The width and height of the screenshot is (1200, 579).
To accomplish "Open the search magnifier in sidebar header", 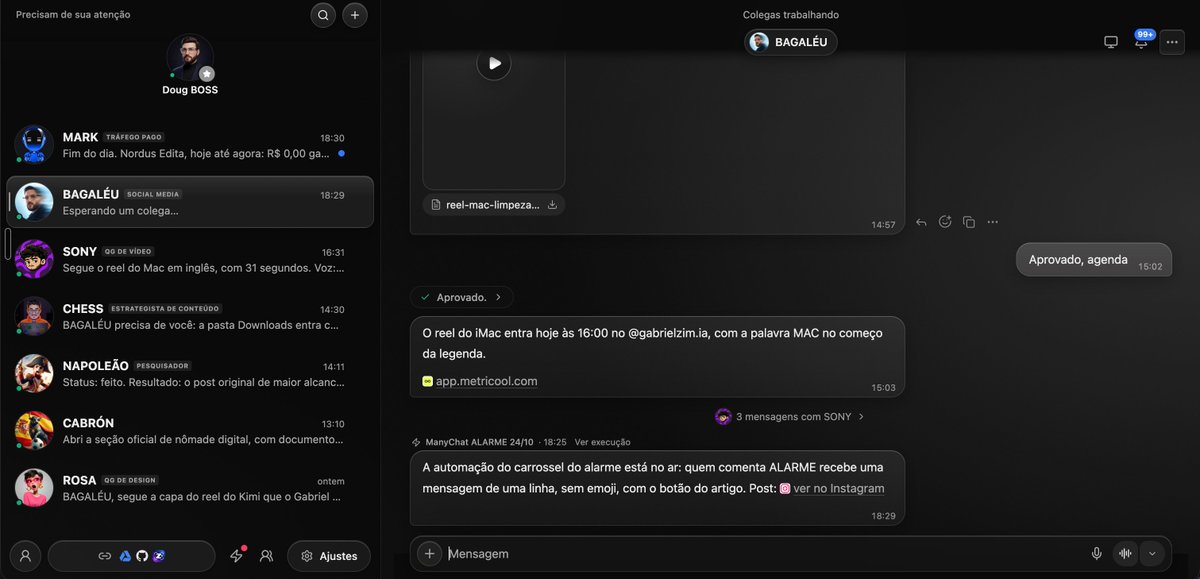I will pyautogui.click(x=323, y=15).
